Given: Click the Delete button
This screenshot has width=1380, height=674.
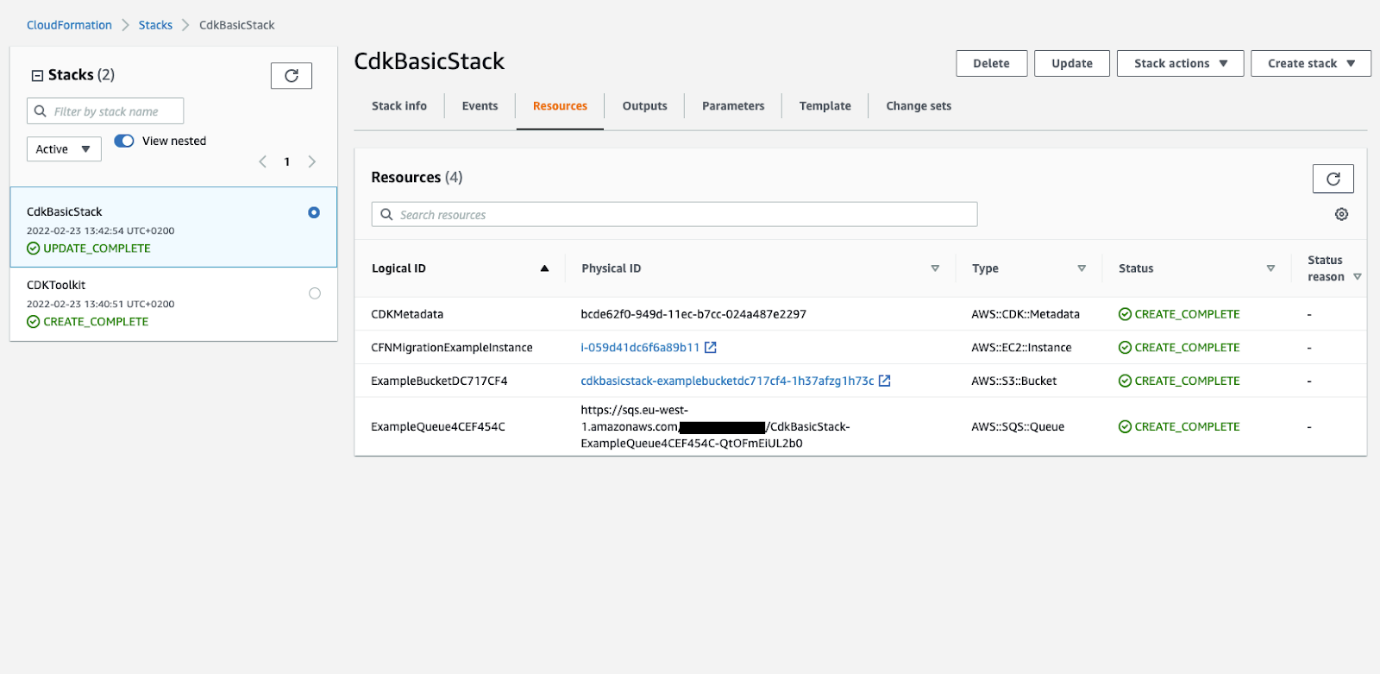Looking at the screenshot, I should [x=991, y=63].
